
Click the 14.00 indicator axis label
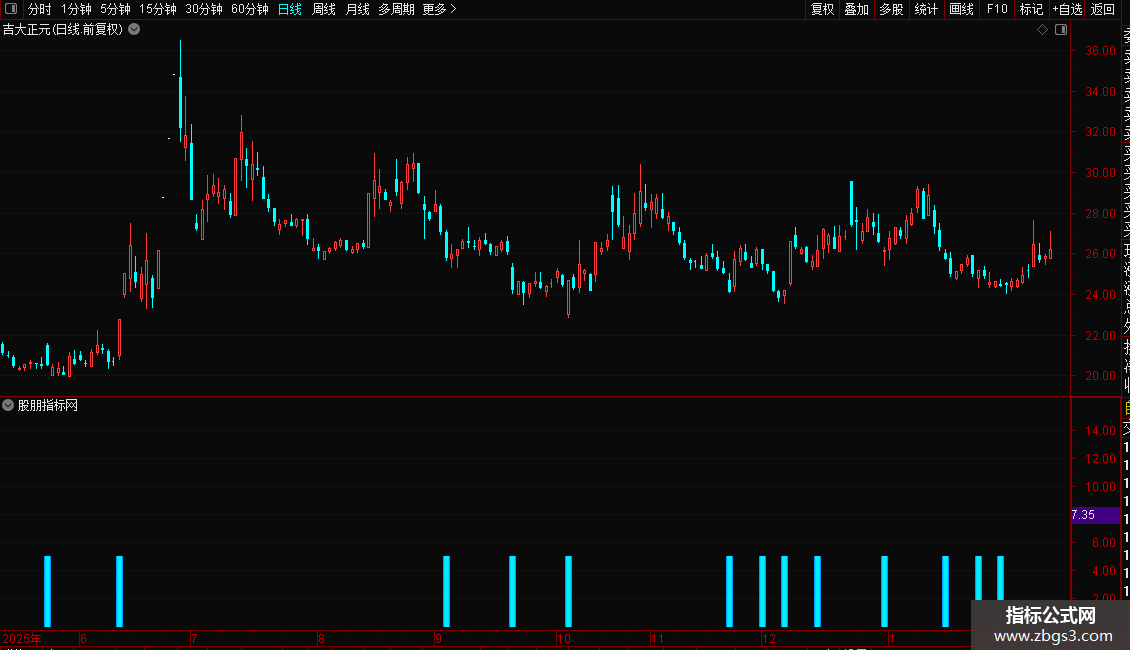(1100, 430)
